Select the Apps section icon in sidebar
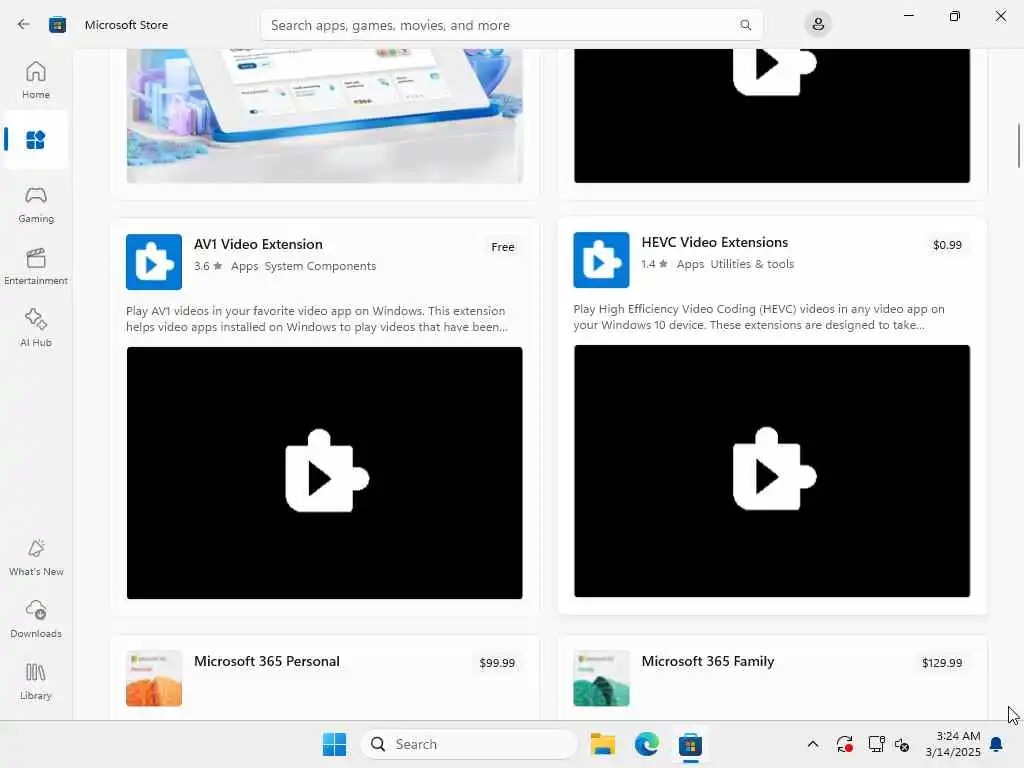The image size is (1024, 768). (35, 140)
